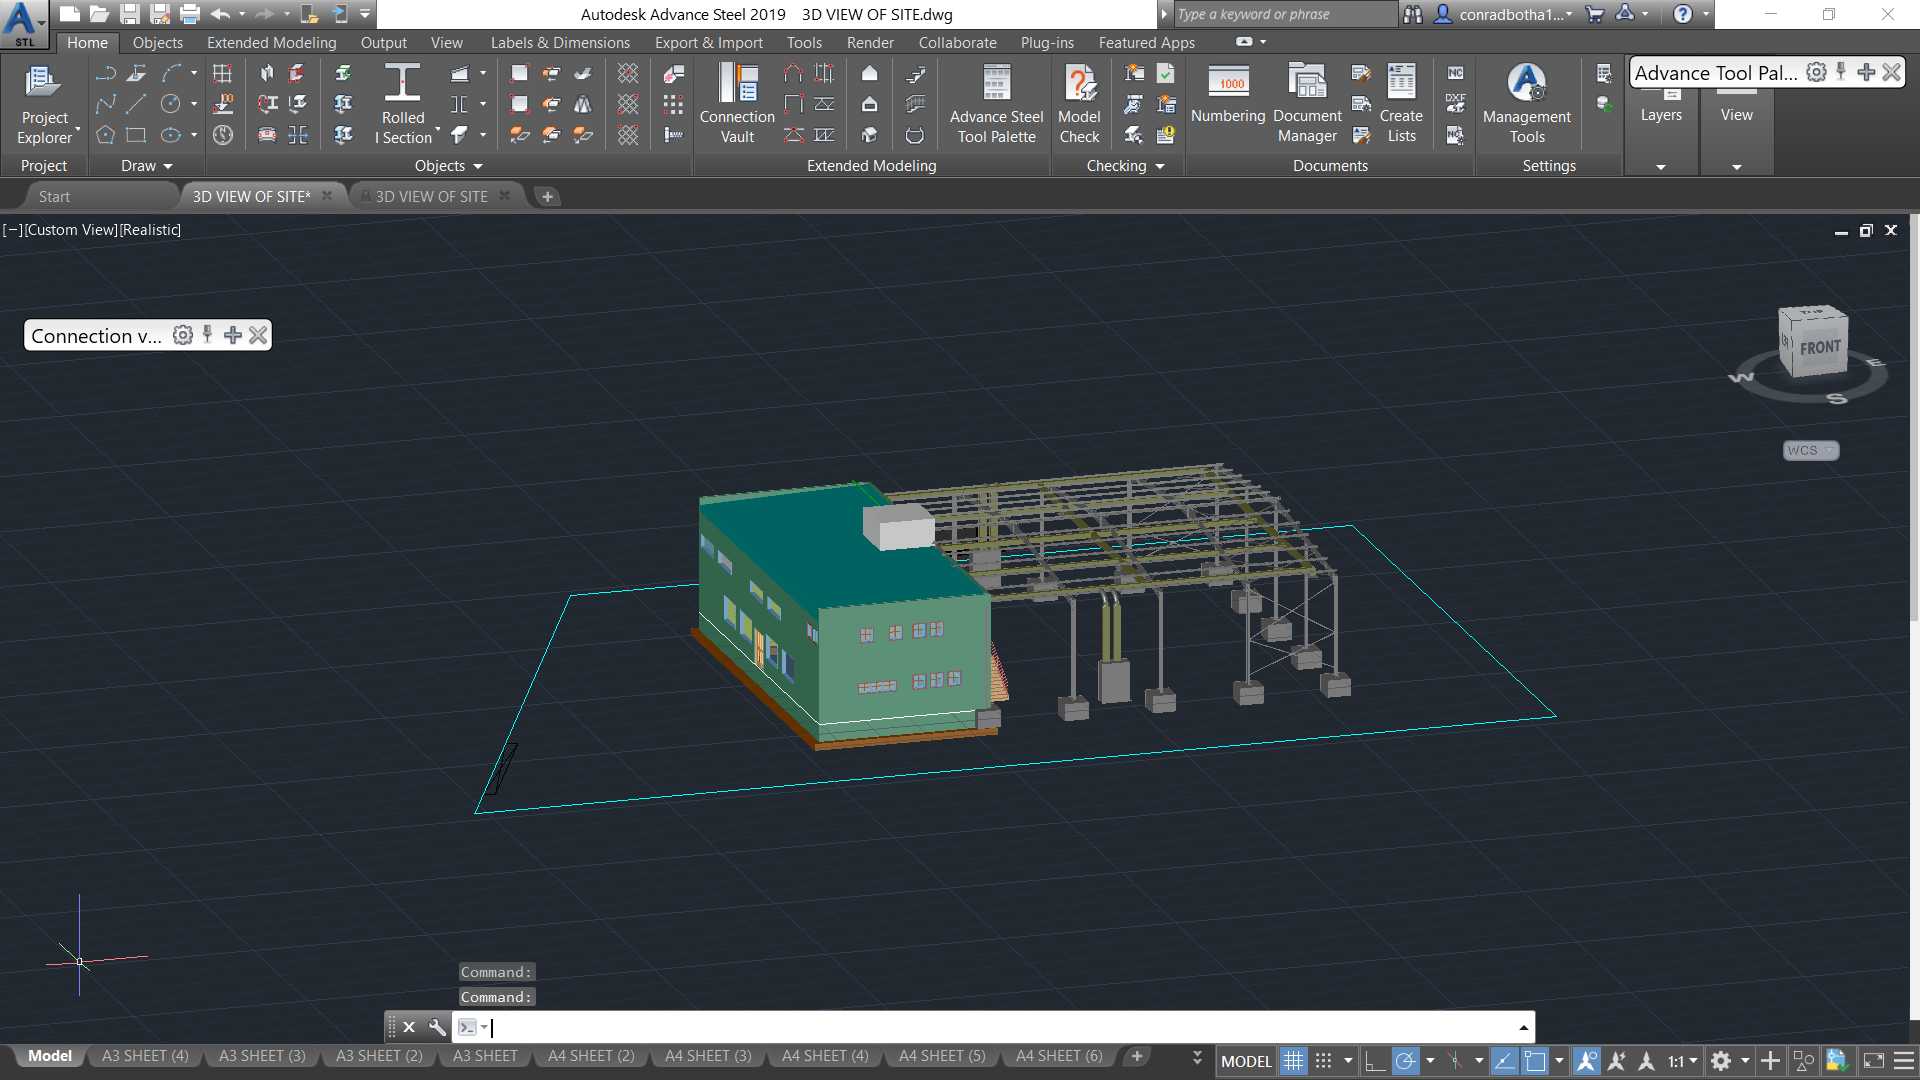Viewport: 1920px width, 1080px height.
Task: Toggle Ortho mode in status bar
Action: (1375, 1061)
